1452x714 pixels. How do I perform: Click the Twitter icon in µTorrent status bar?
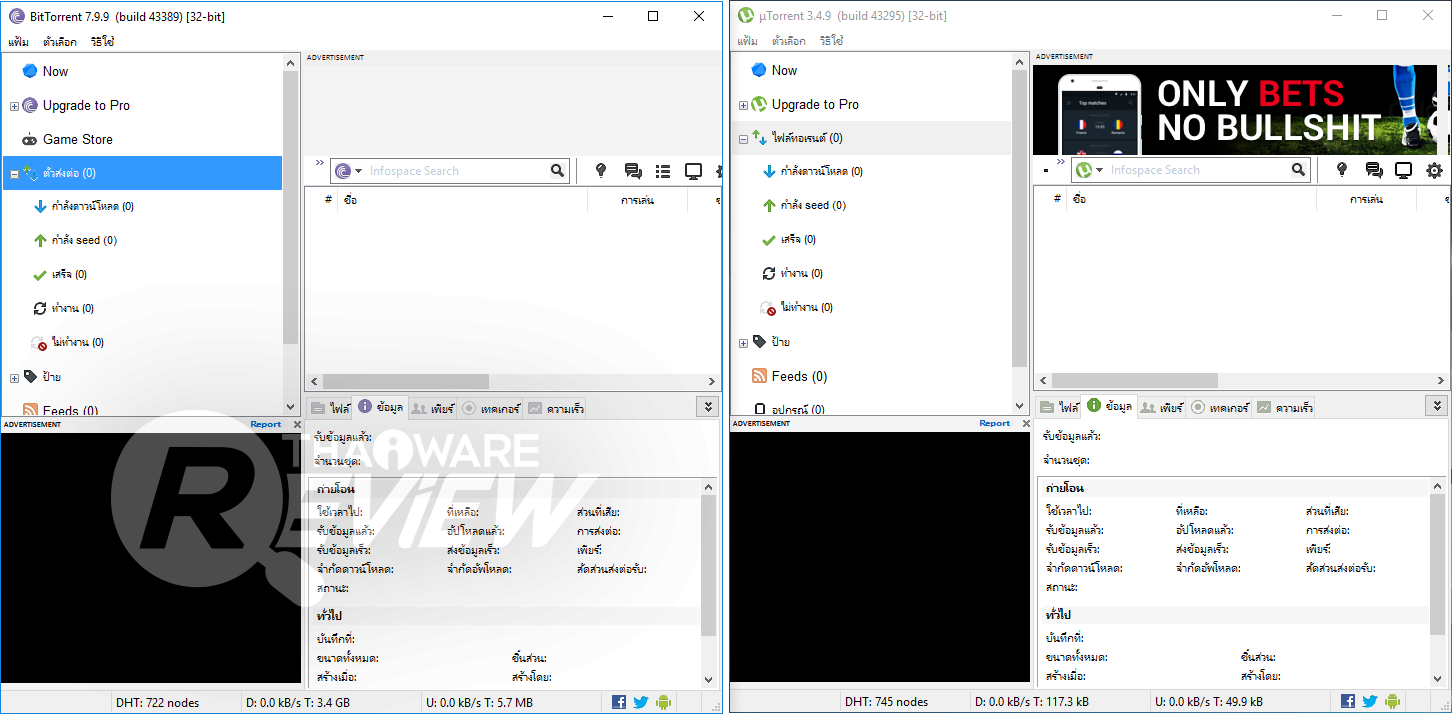point(1370,701)
